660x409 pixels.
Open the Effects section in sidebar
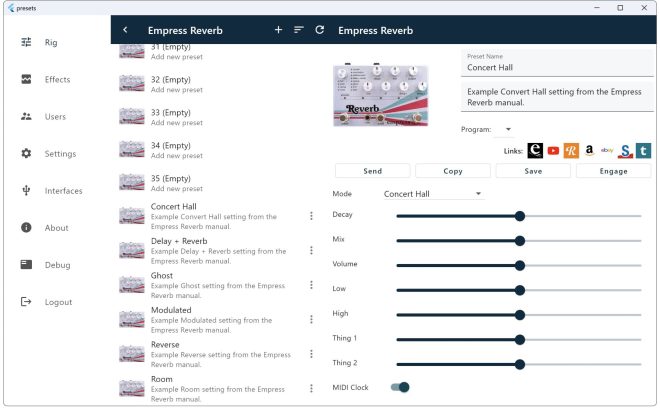[x=57, y=79]
